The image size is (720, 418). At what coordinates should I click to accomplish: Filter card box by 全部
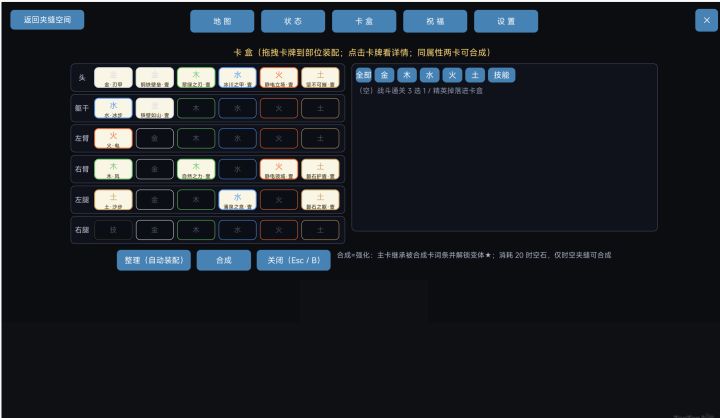363,75
